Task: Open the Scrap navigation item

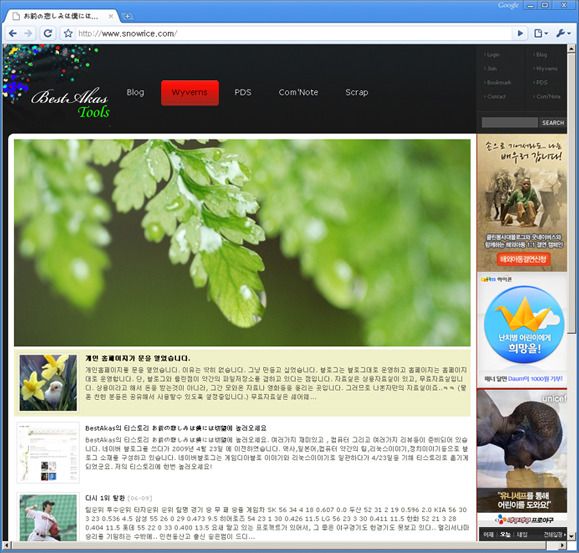Action: 357,92
